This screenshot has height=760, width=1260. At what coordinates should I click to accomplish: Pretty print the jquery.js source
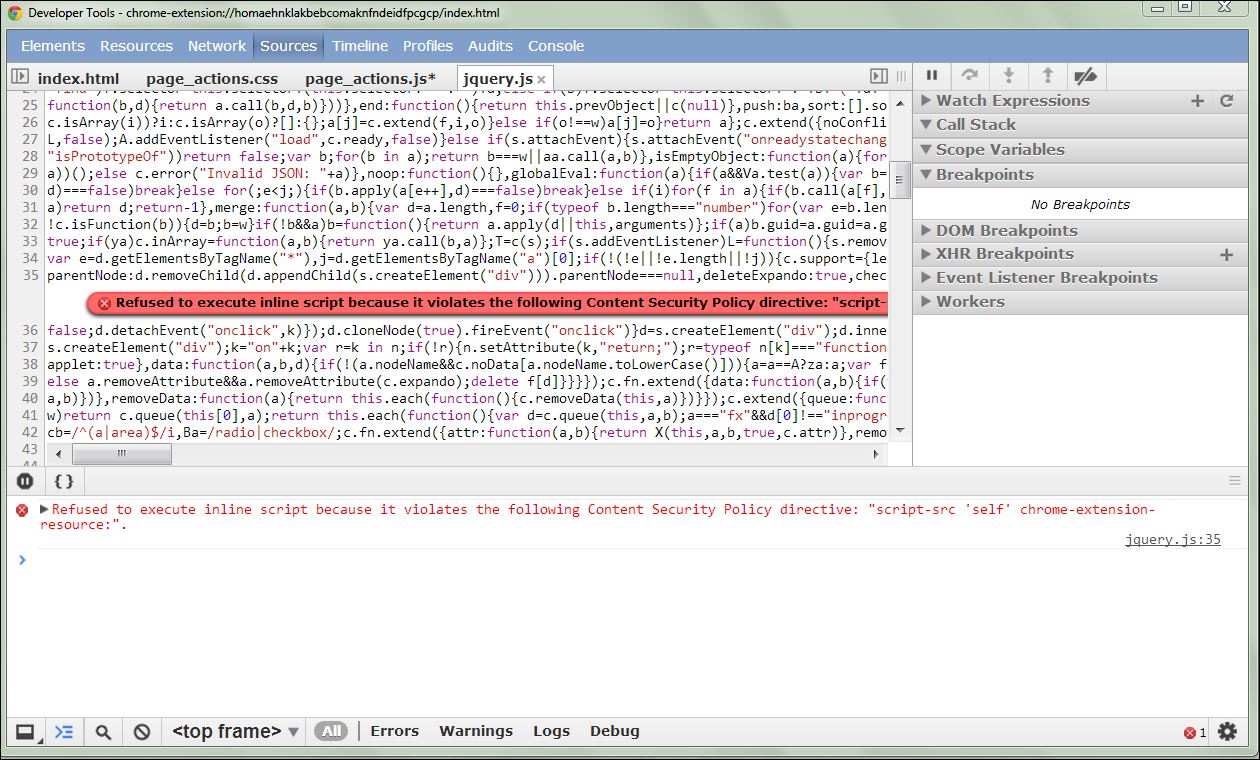64,481
